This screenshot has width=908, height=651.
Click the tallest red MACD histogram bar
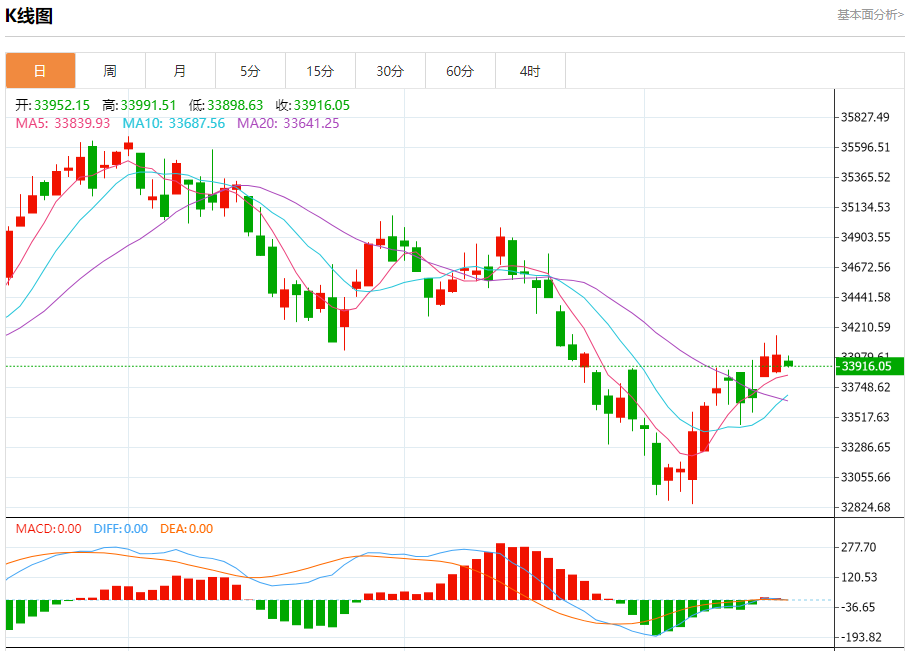[x=500, y=572]
